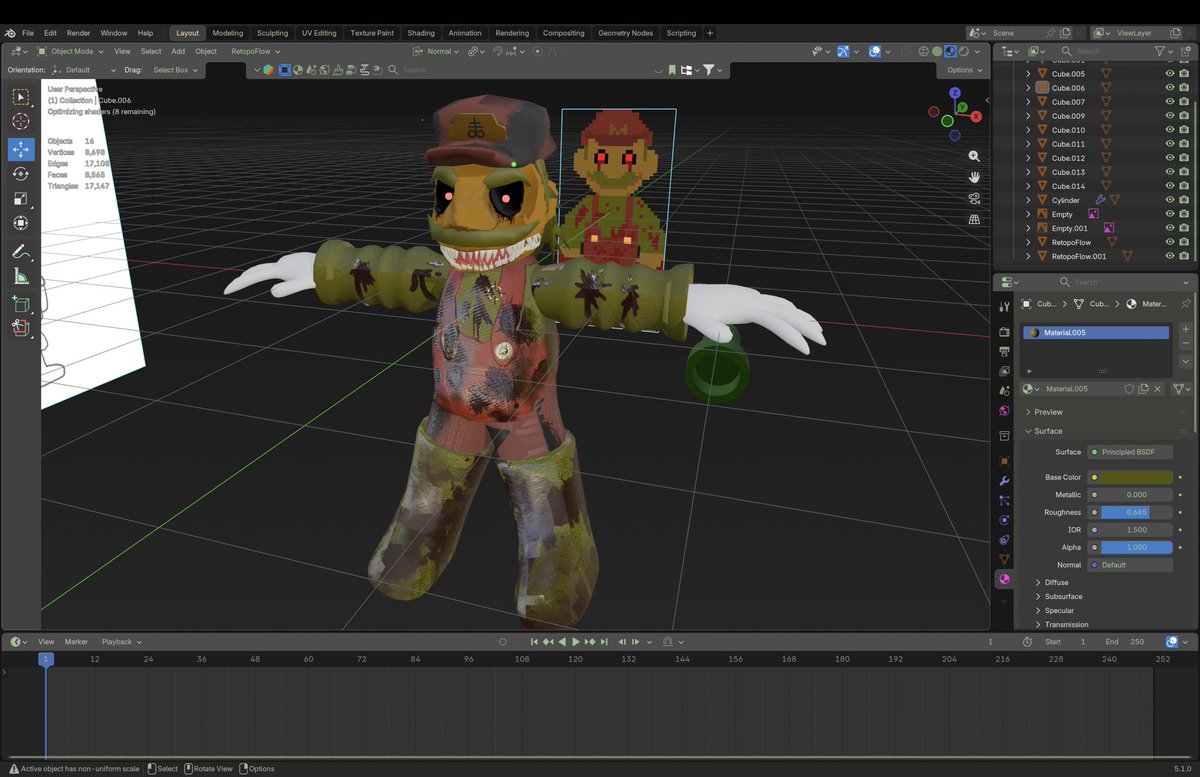Click the Normal Default button
Screen dimensions: 1200x777
[1130, 565]
